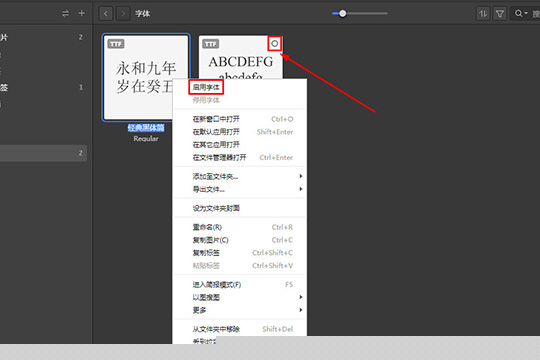Click the font name 经典黑体简 label

coord(146,128)
